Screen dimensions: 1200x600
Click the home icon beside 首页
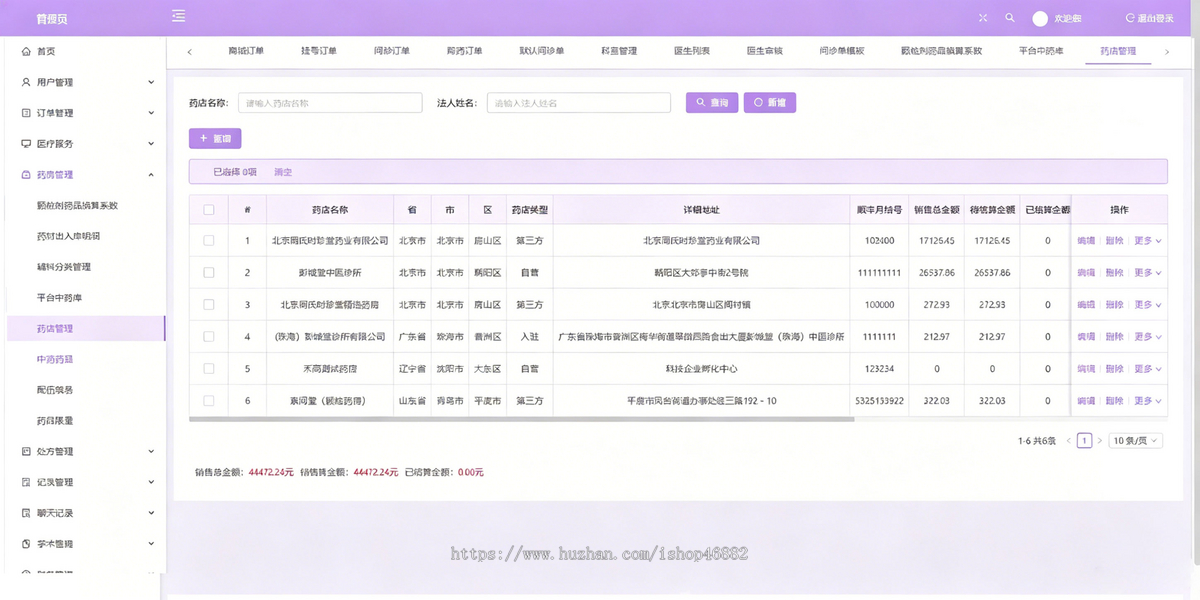click(x=26, y=51)
